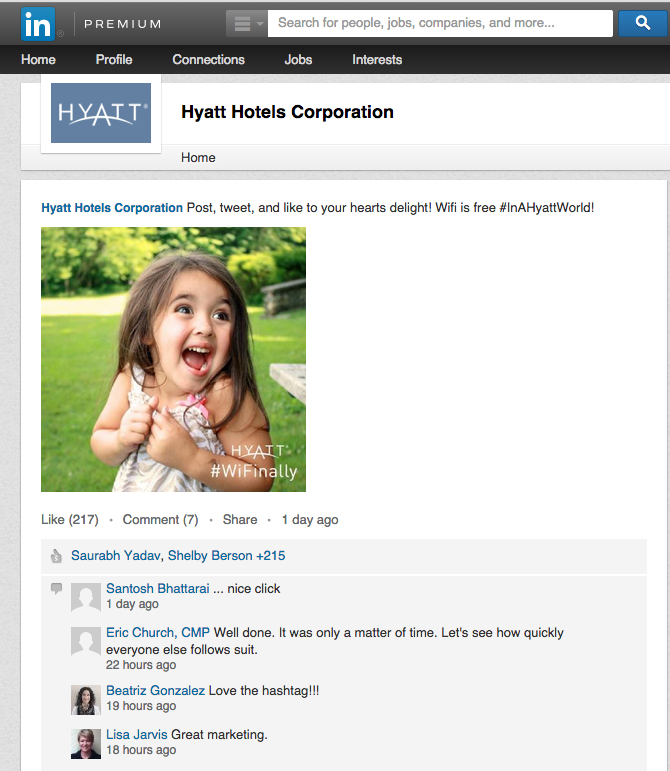
Task: Click Eric Church's avatar placeholder
Action: click(x=86, y=641)
